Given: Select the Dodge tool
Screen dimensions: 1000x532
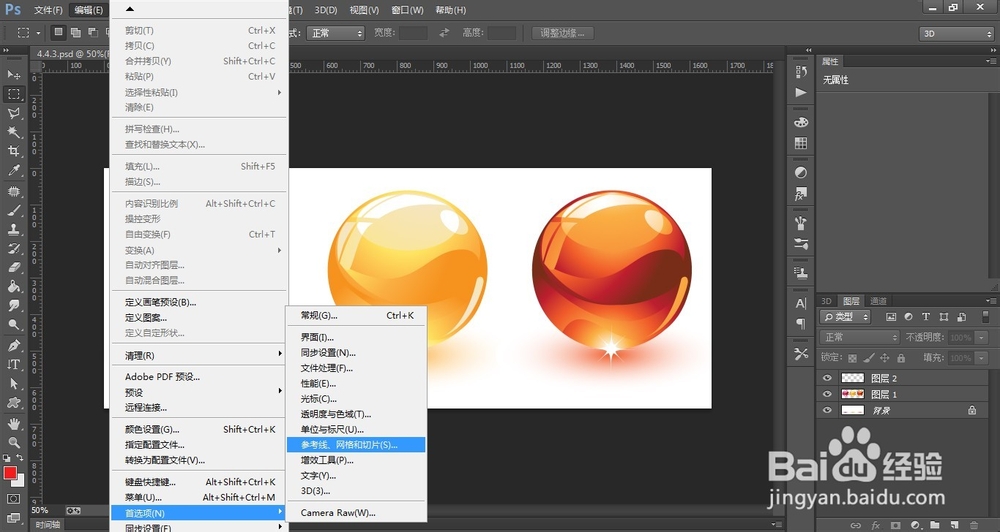Looking at the screenshot, I should point(13,325).
